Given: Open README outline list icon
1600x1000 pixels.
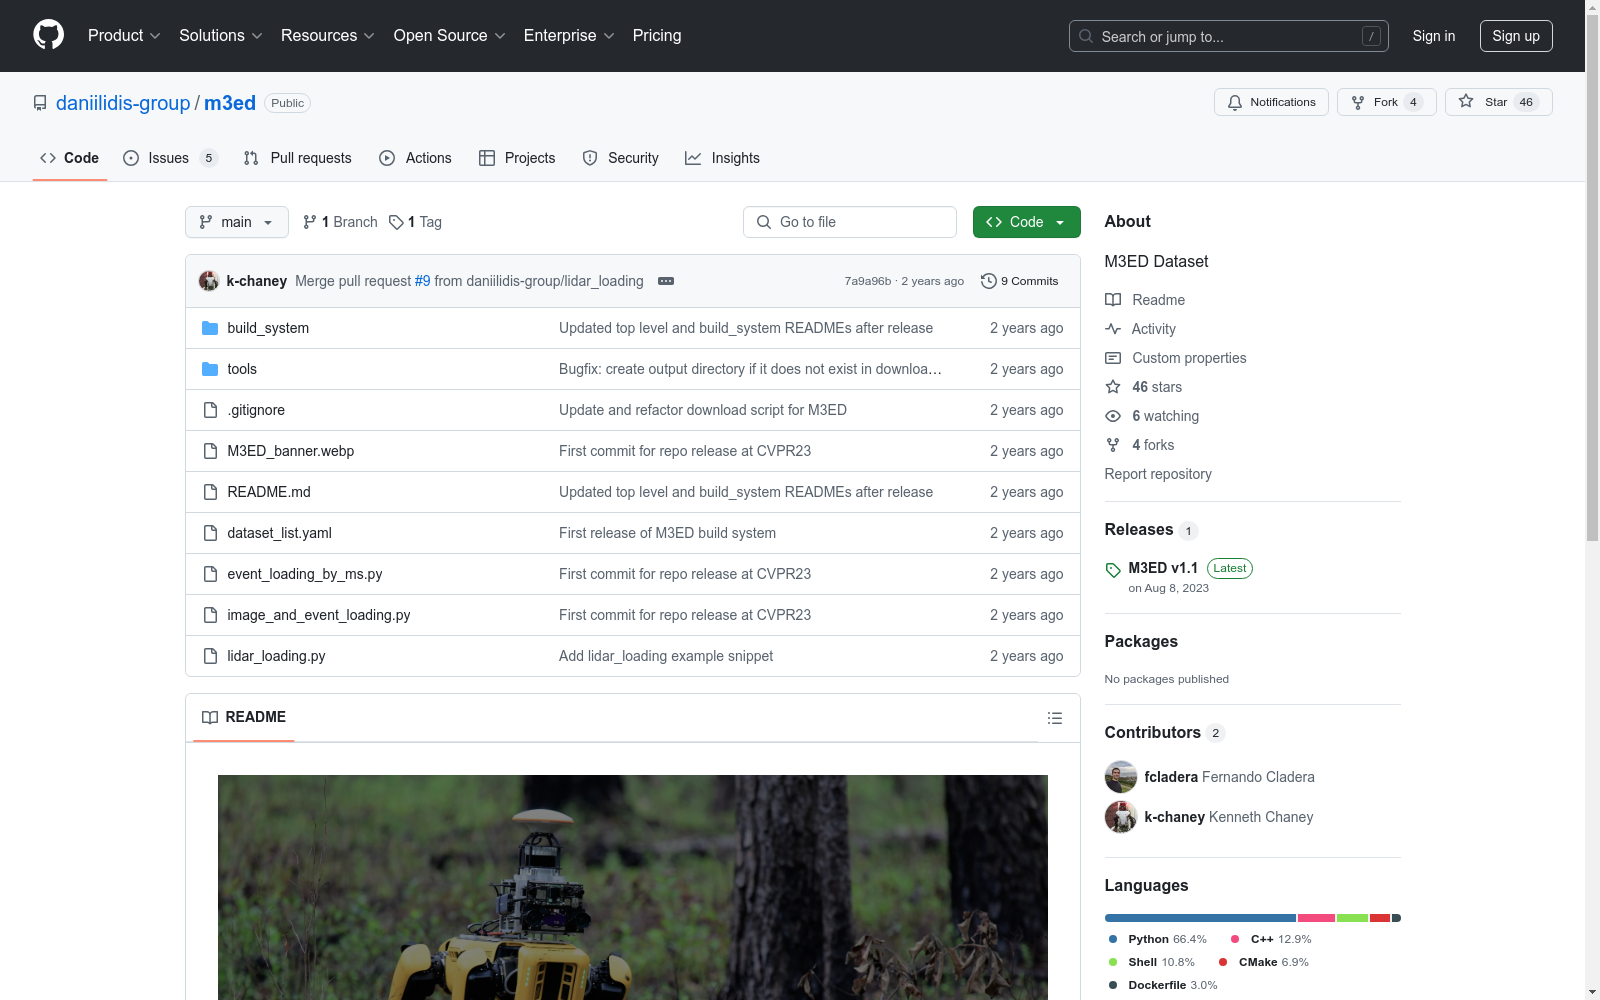Looking at the screenshot, I should coord(1054,718).
